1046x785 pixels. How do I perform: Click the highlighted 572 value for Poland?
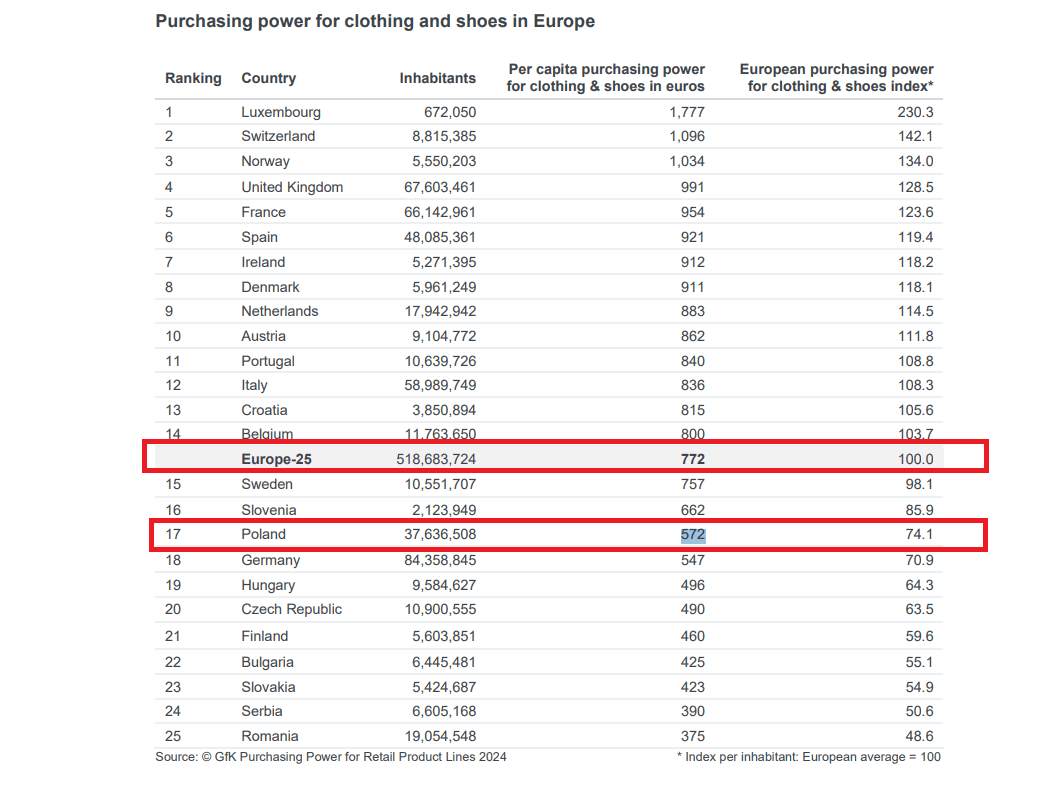coord(693,535)
